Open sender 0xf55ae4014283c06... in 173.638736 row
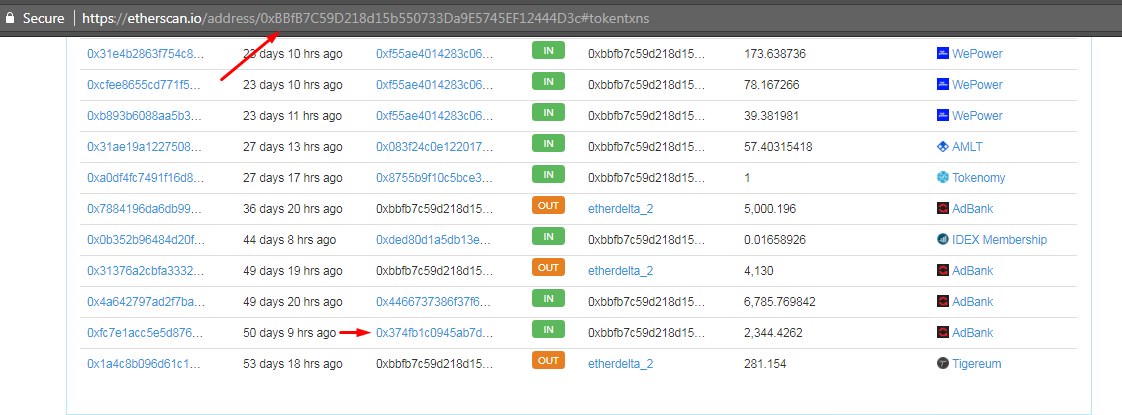The image size is (1122, 415). coord(434,54)
